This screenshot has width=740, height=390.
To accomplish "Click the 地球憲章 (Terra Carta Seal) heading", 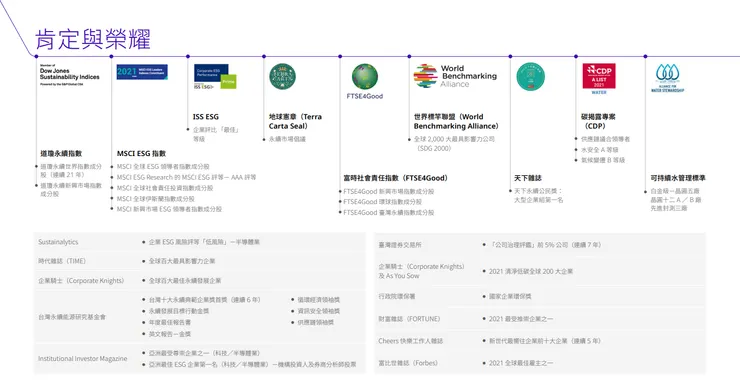I will 295,121.
